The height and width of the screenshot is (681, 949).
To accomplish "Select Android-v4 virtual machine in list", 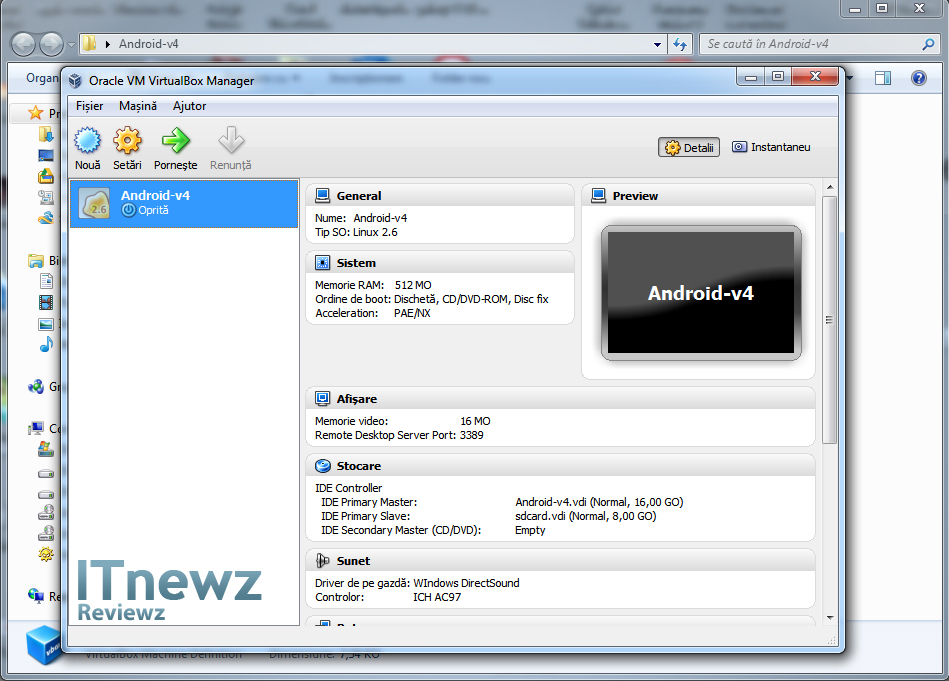I will (x=184, y=203).
